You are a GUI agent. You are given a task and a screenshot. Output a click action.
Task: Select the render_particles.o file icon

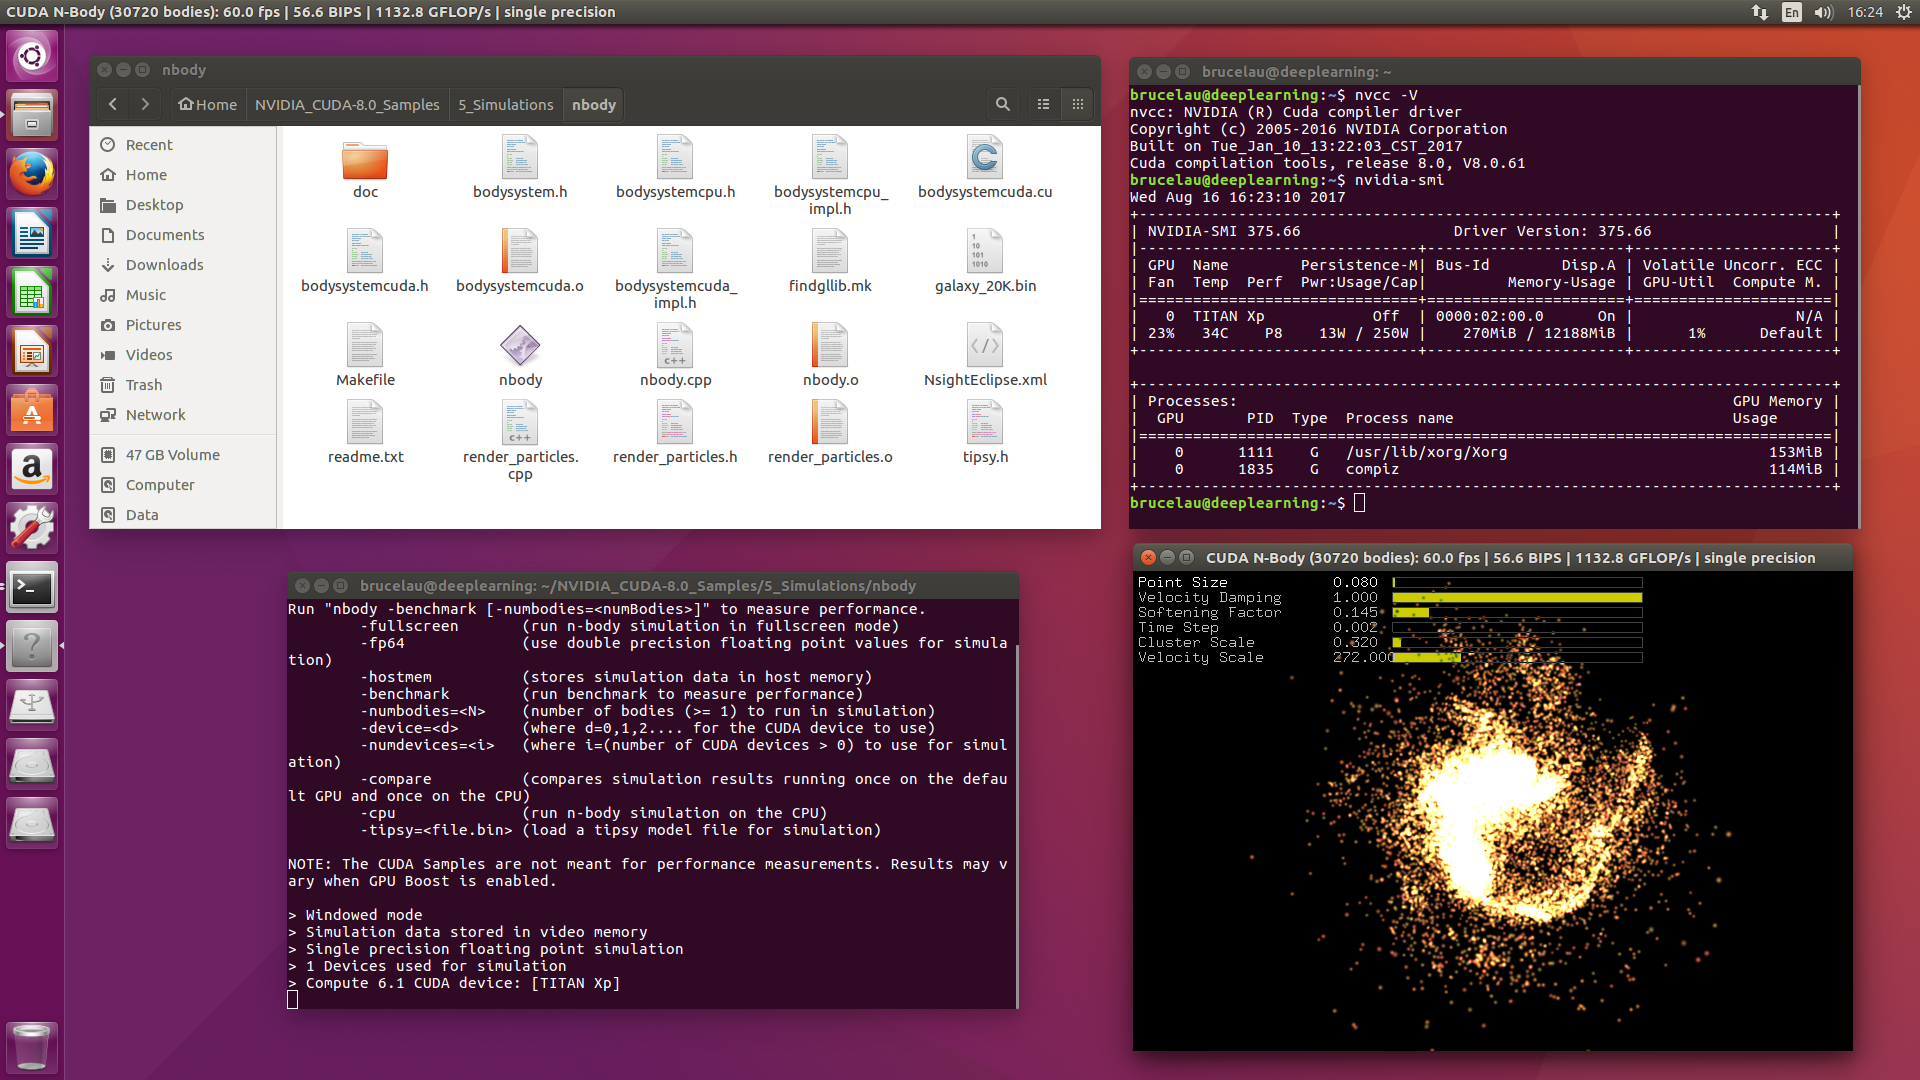[x=830, y=423]
